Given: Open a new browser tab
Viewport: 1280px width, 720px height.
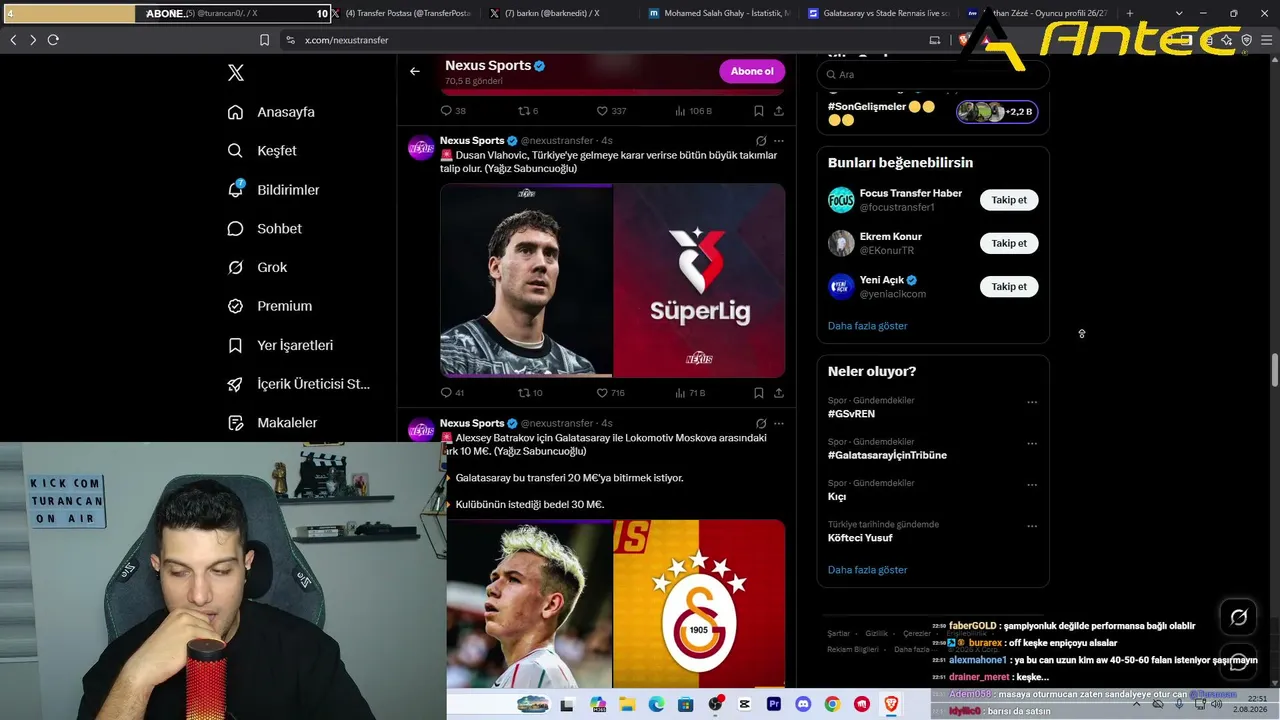Looking at the screenshot, I should pyautogui.click(x=1130, y=13).
